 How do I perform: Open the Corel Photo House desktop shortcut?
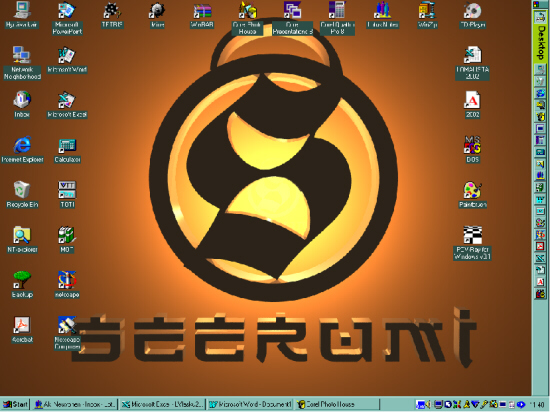(247, 18)
